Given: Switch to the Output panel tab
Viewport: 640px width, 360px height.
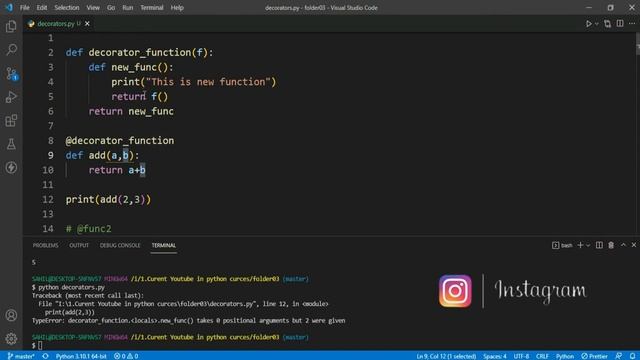Looking at the screenshot, I should click(79, 245).
